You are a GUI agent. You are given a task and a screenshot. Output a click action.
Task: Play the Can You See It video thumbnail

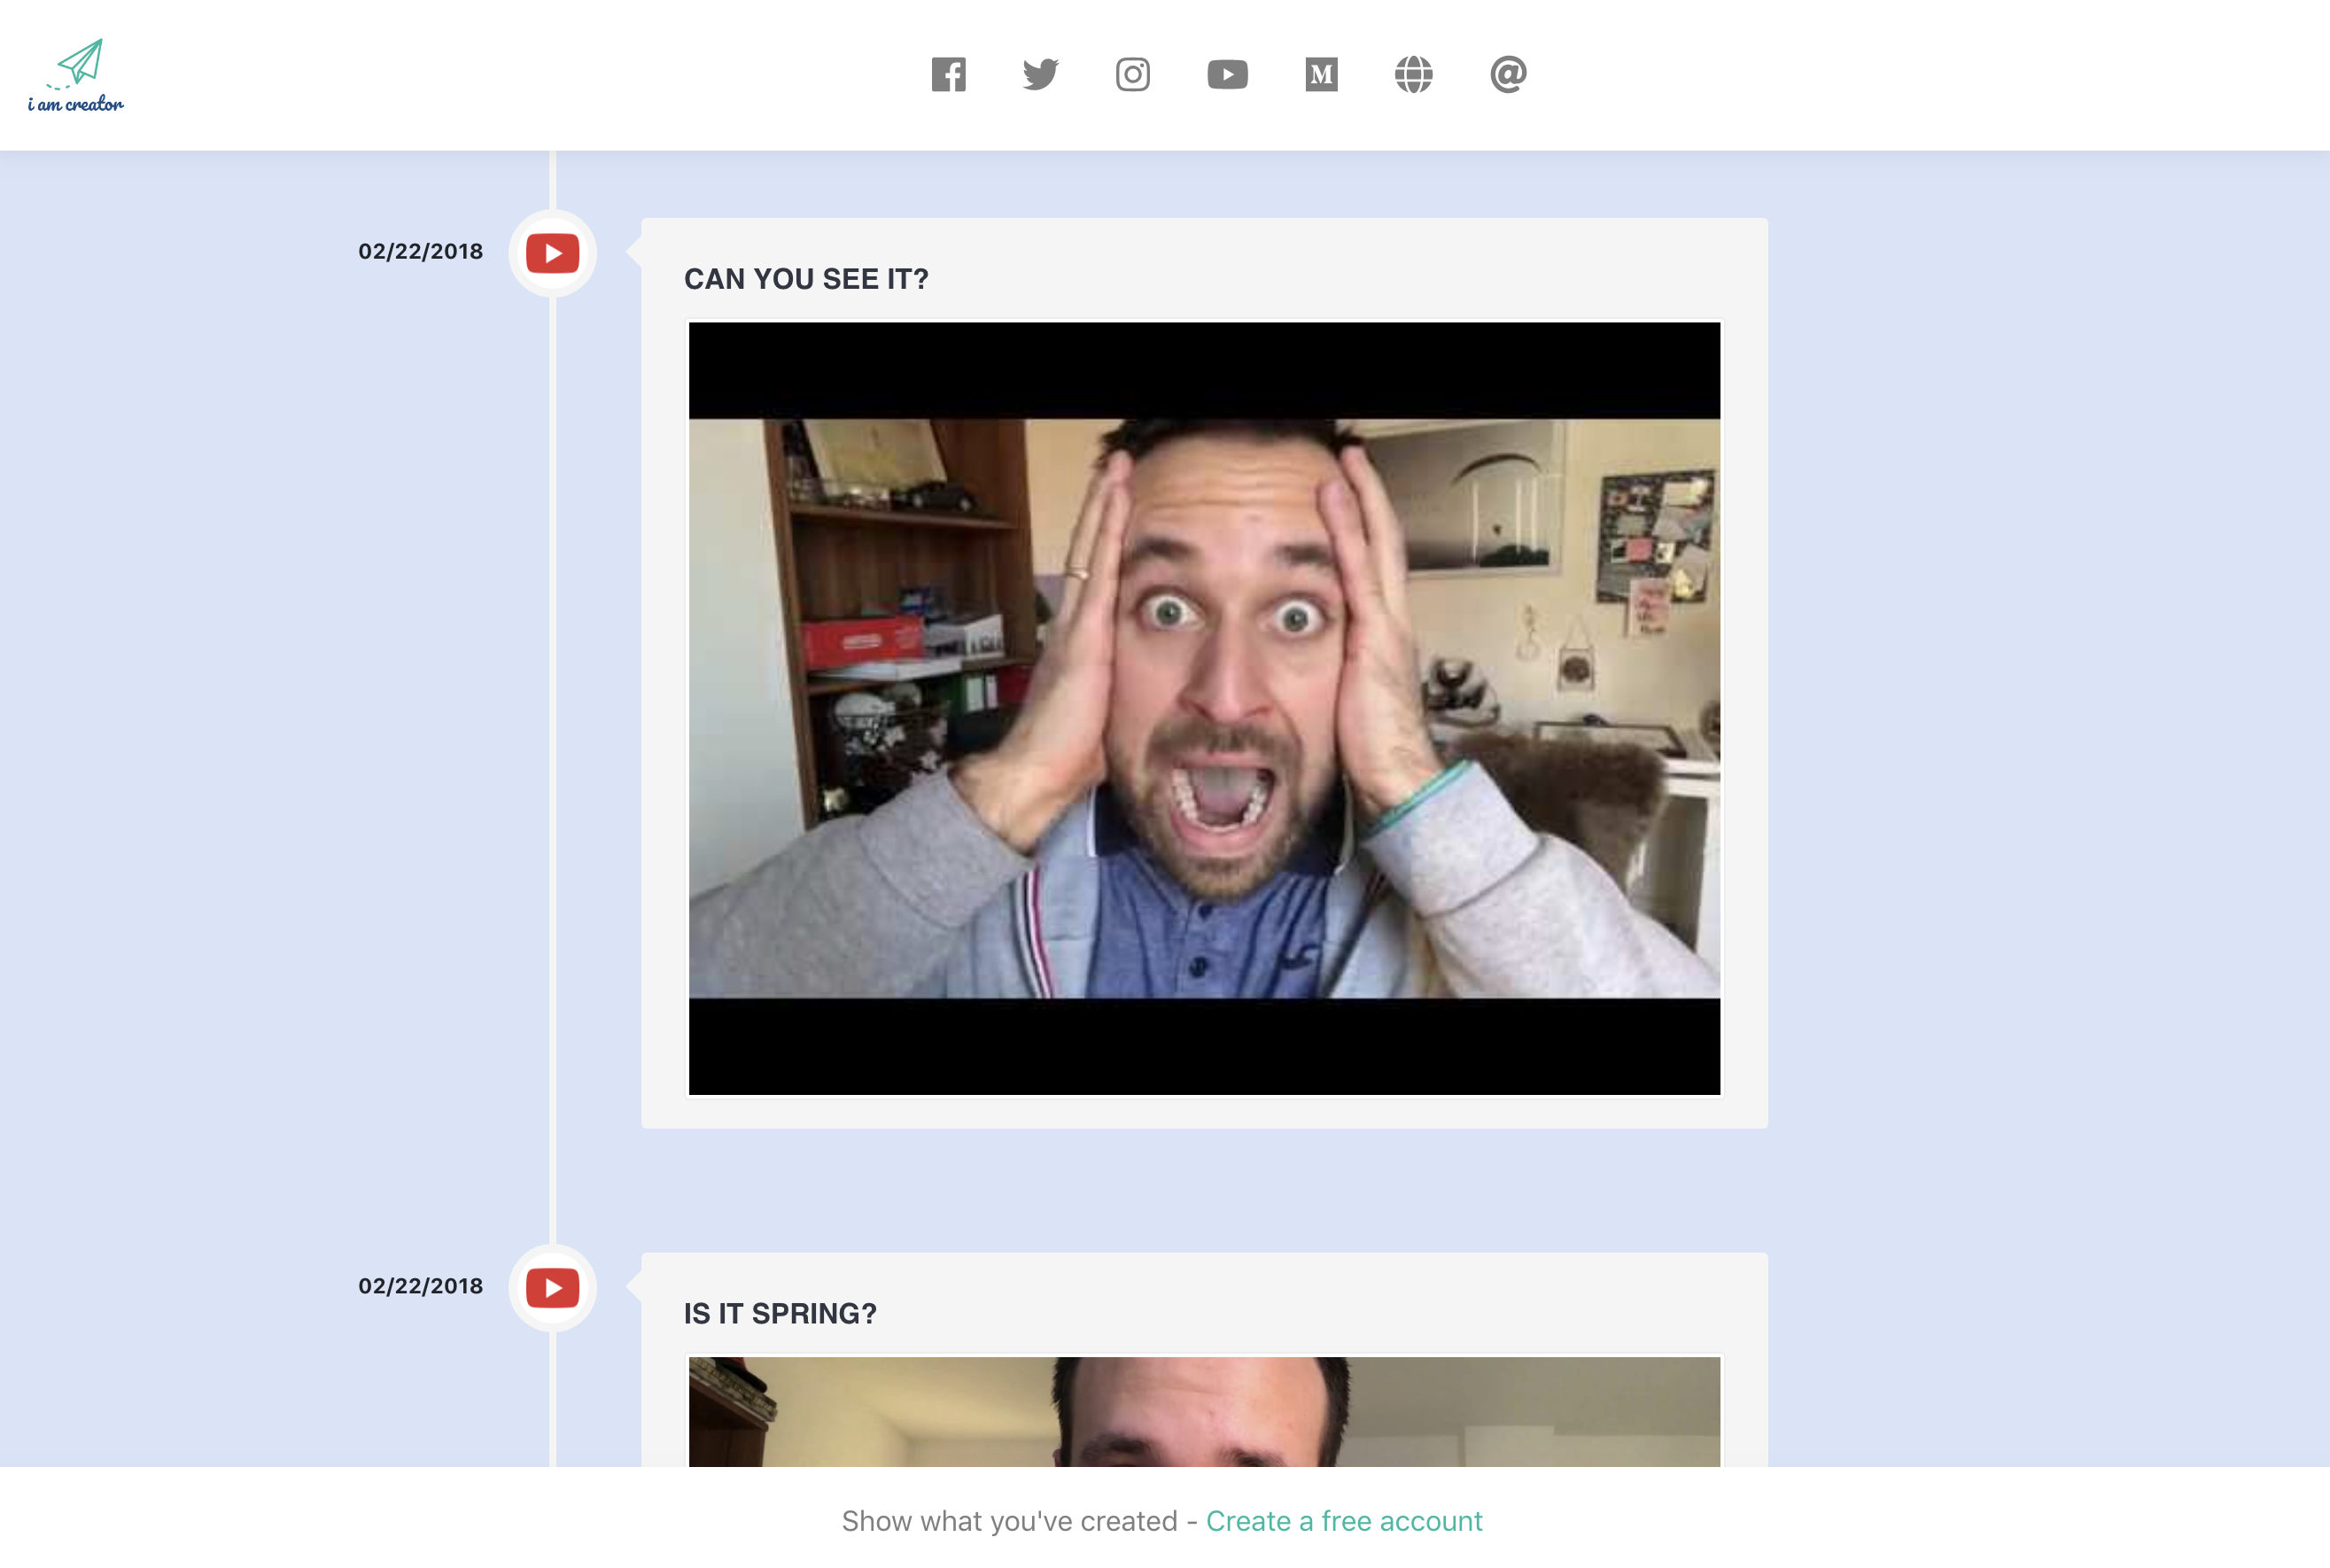tap(1204, 708)
